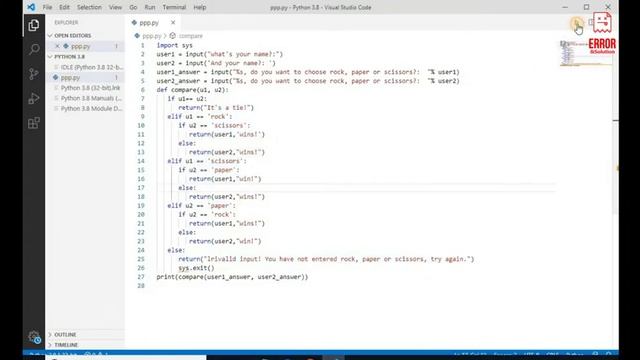Click the return("It's a tie!") line
640x360 pixels.
pyautogui.click(x=216, y=108)
